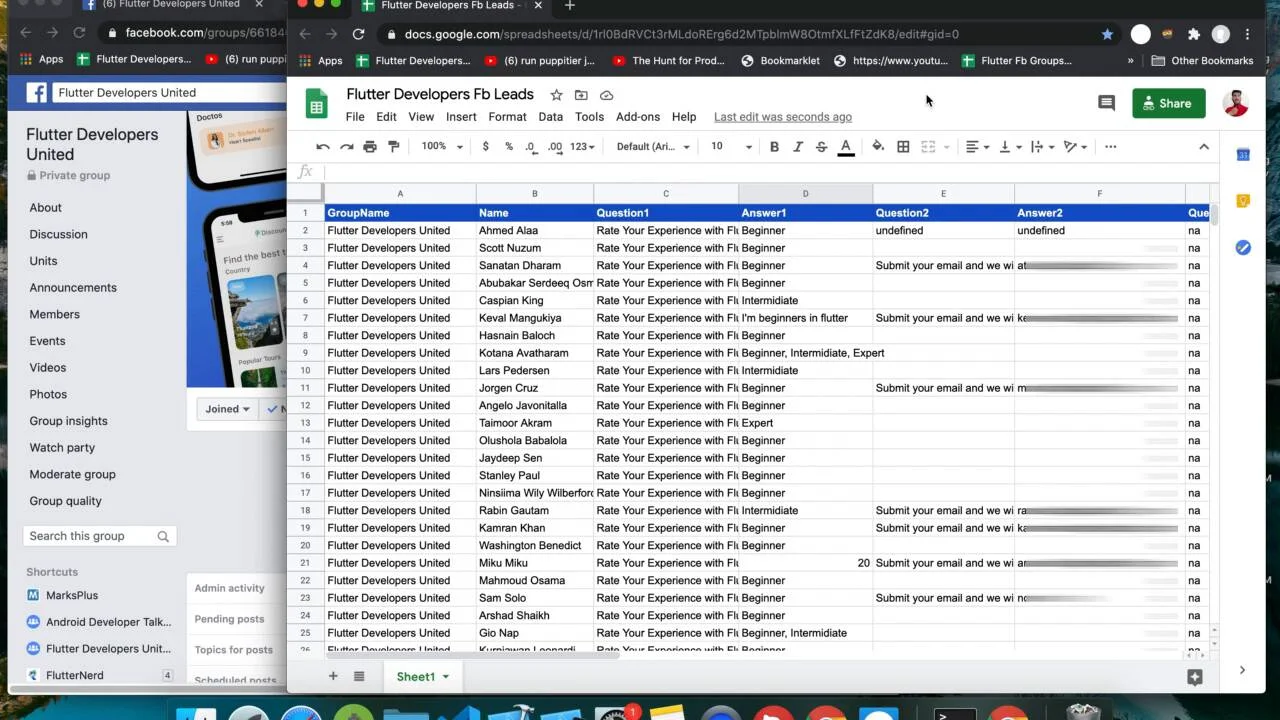Apply strikethrough formatting
The height and width of the screenshot is (720, 1280).
pyautogui.click(x=821, y=147)
